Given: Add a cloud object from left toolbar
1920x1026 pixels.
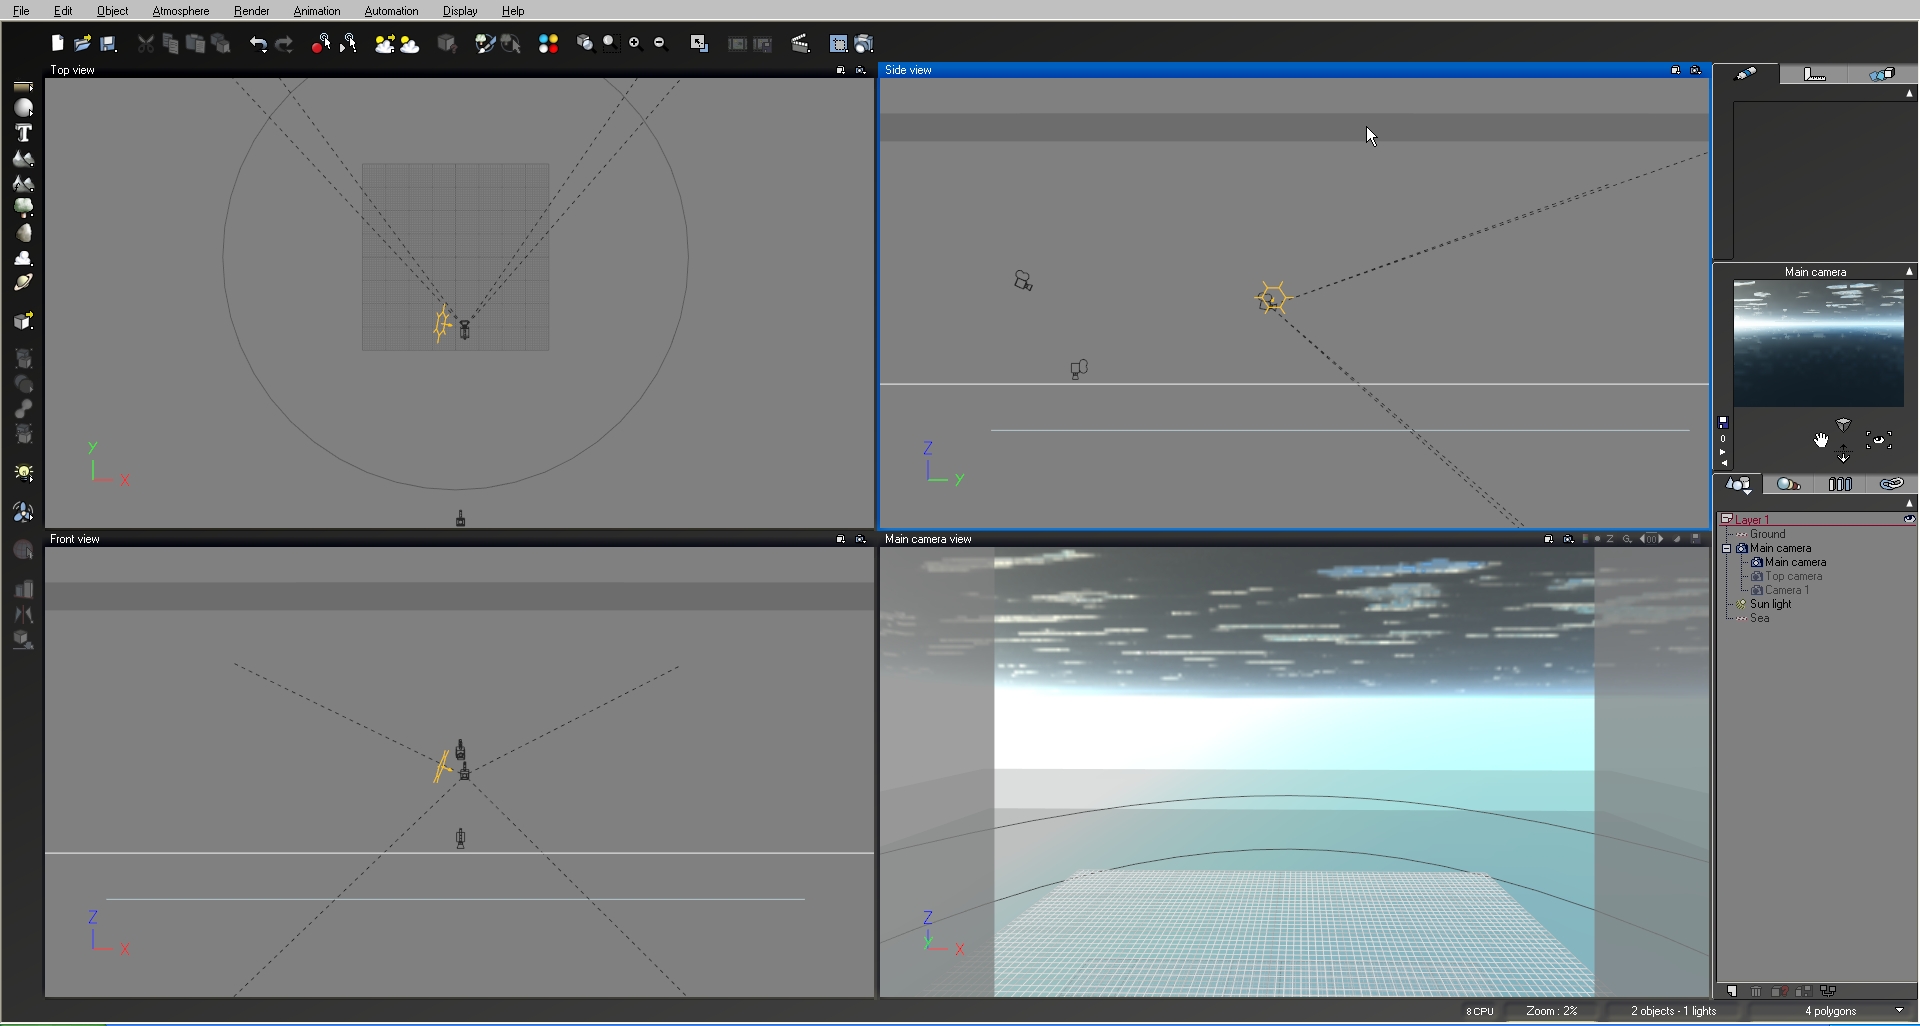Looking at the screenshot, I should pyautogui.click(x=23, y=258).
